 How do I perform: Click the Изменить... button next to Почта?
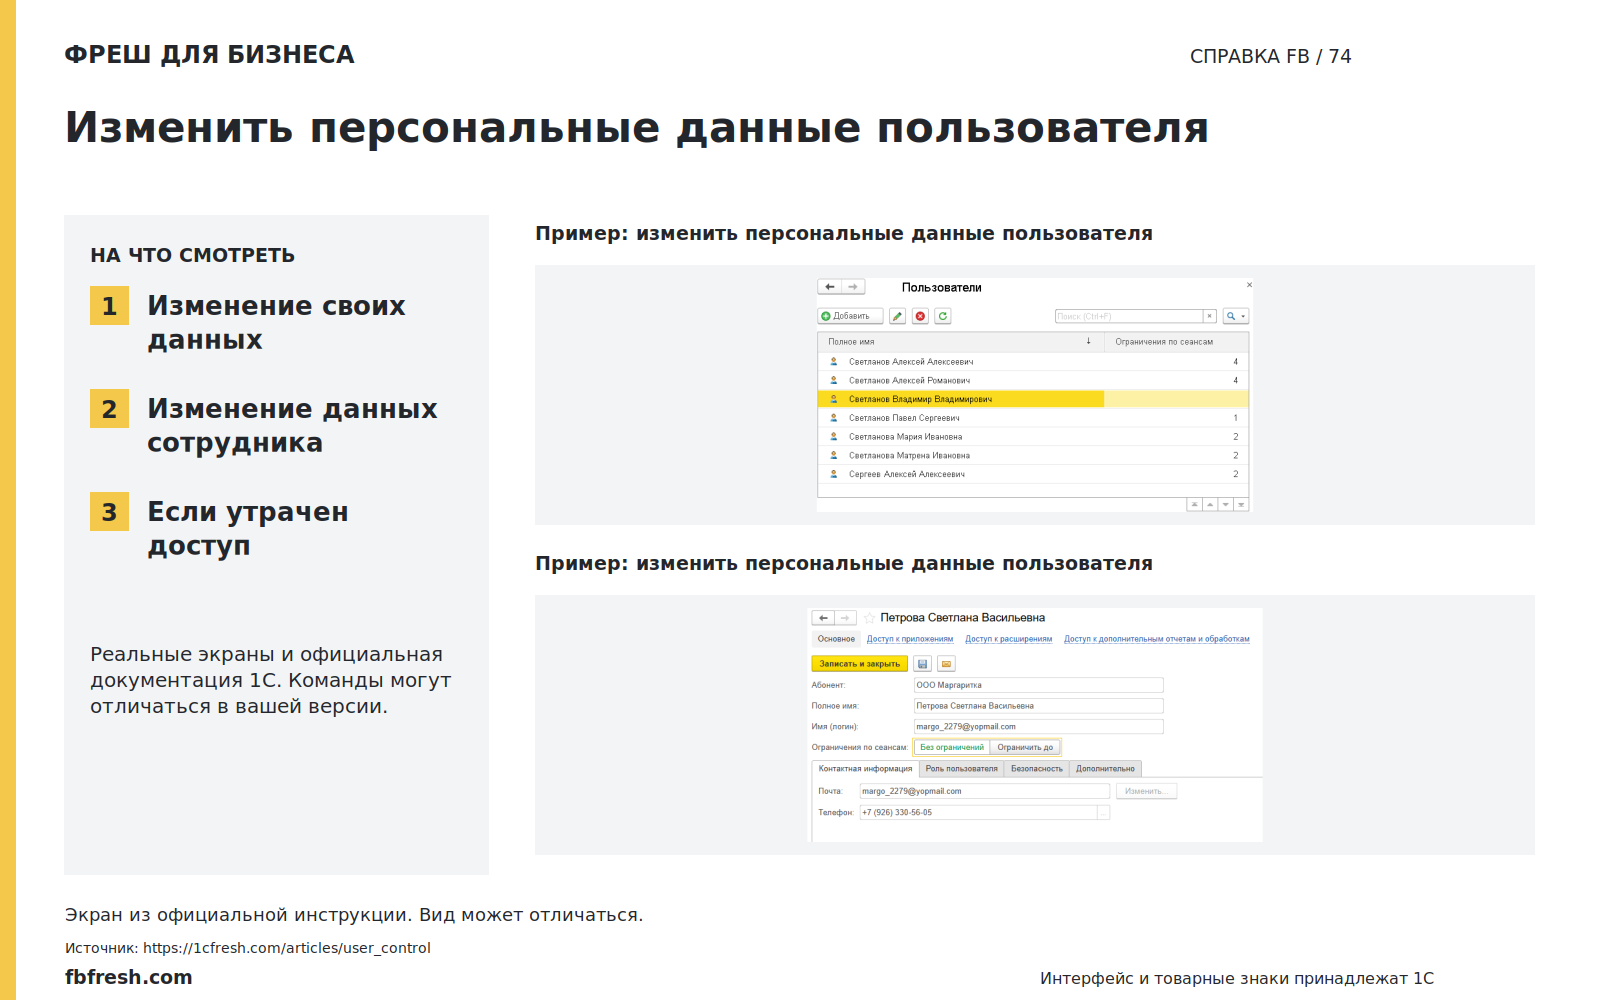[x=1146, y=791]
